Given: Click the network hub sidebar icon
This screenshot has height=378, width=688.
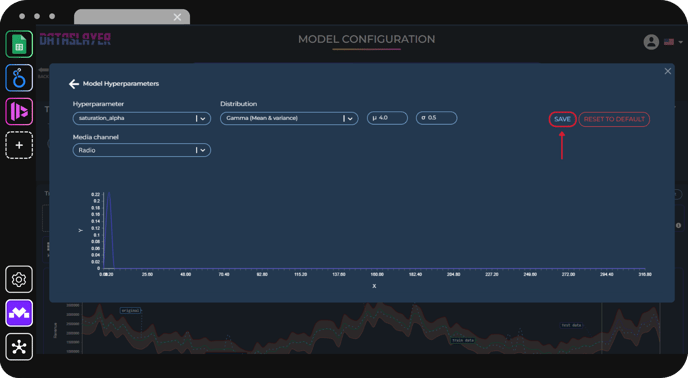Looking at the screenshot, I should tap(19, 347).
